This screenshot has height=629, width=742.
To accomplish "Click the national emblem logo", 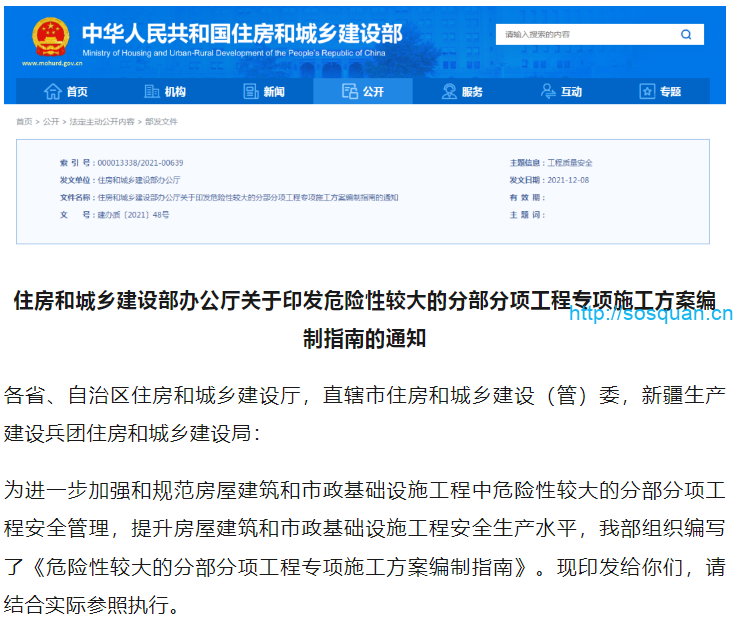I will 51,37.
